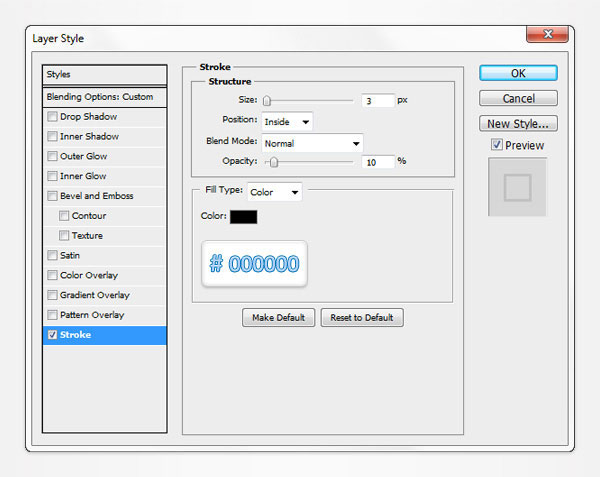Click the Opacity slider handle

[x=274, y=162]
